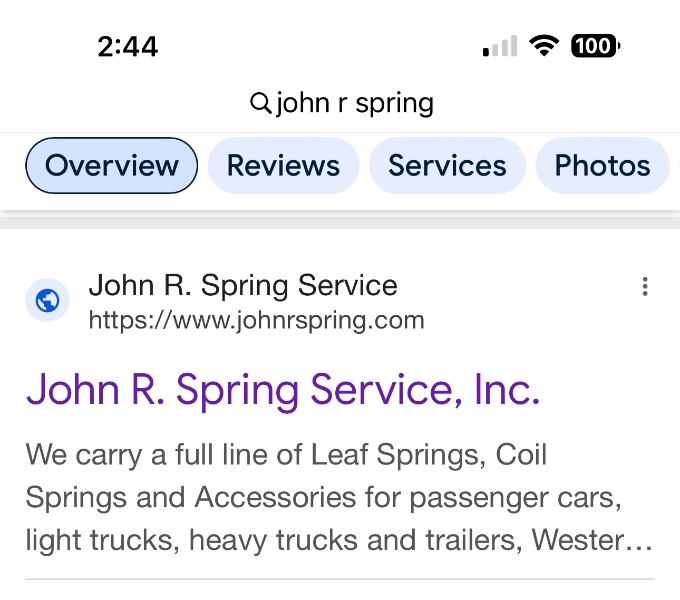Tap the partially visible chip after Photos
This screenshot has width=680, height=600.
coord(676,165)
